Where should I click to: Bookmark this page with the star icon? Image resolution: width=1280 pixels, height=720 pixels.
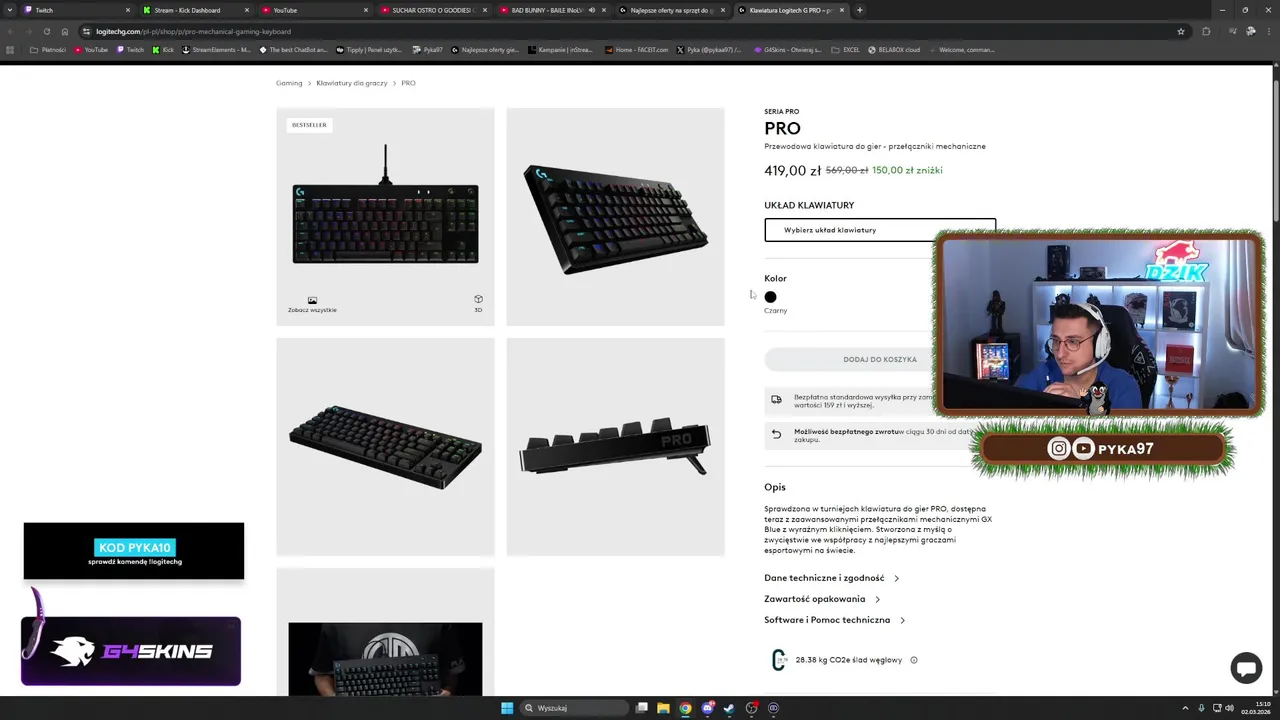tap(1181, 31)
